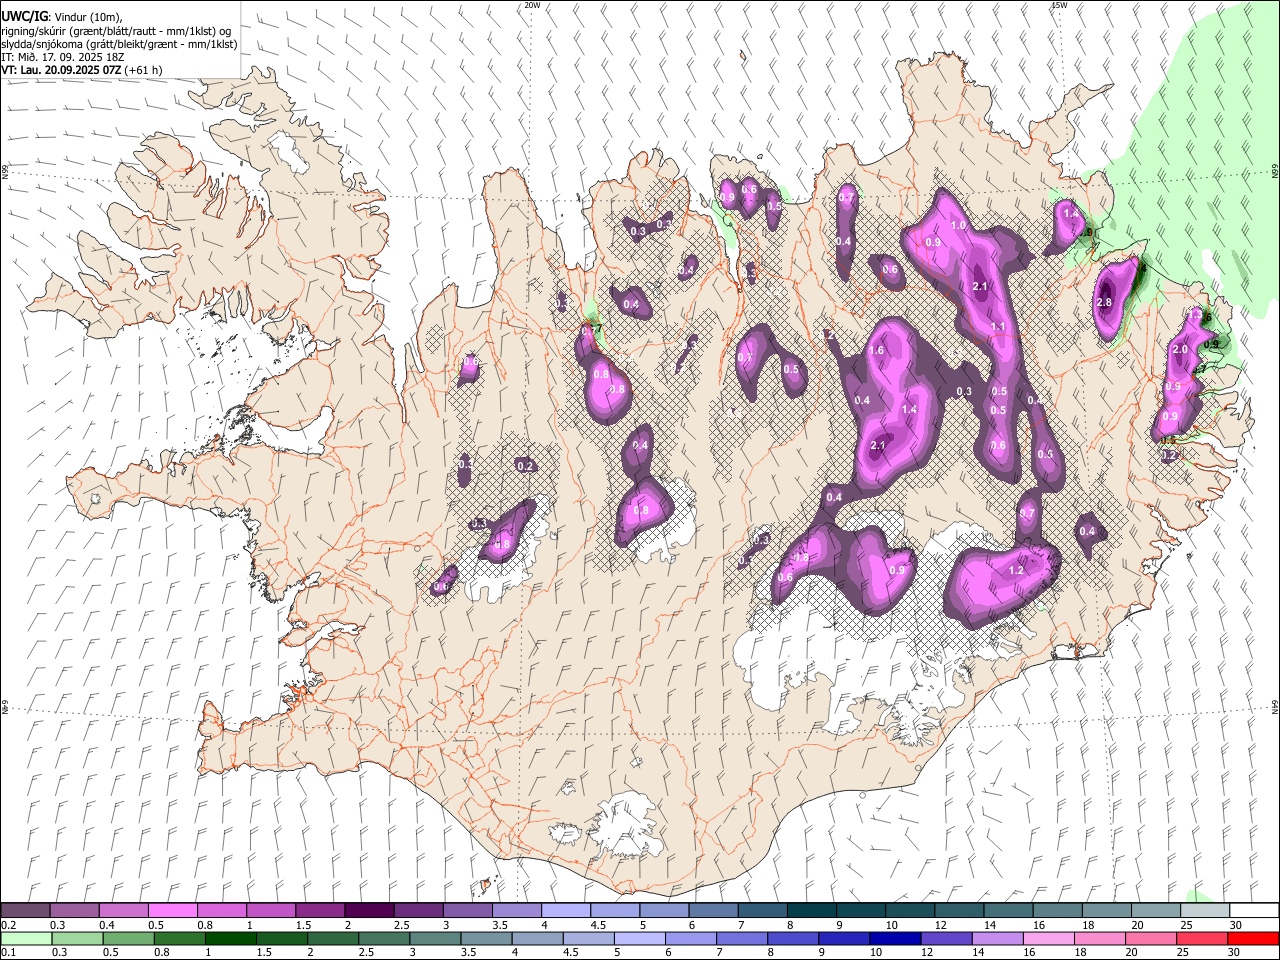This screenshot has width=1280, height=960.
Task: Click the dark teal 8–9 snow legend swatch
Action: 810,910
